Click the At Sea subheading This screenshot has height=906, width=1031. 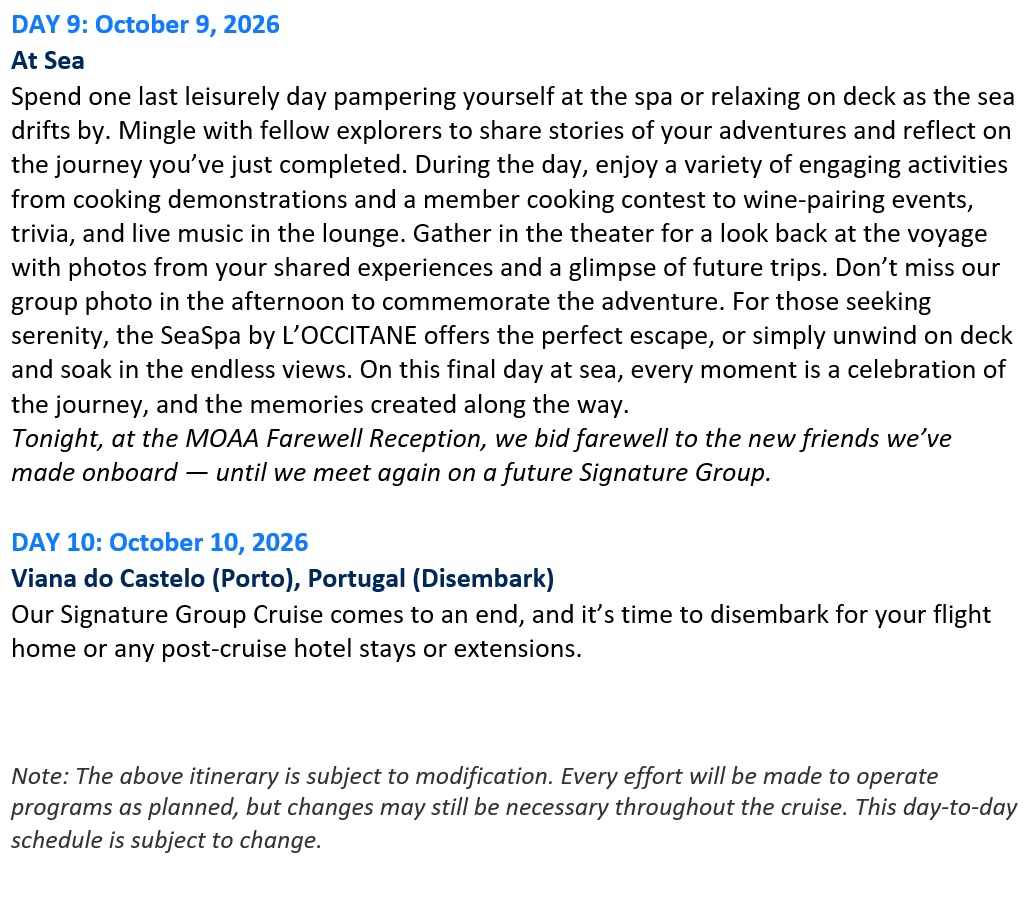tap(48, 60)
